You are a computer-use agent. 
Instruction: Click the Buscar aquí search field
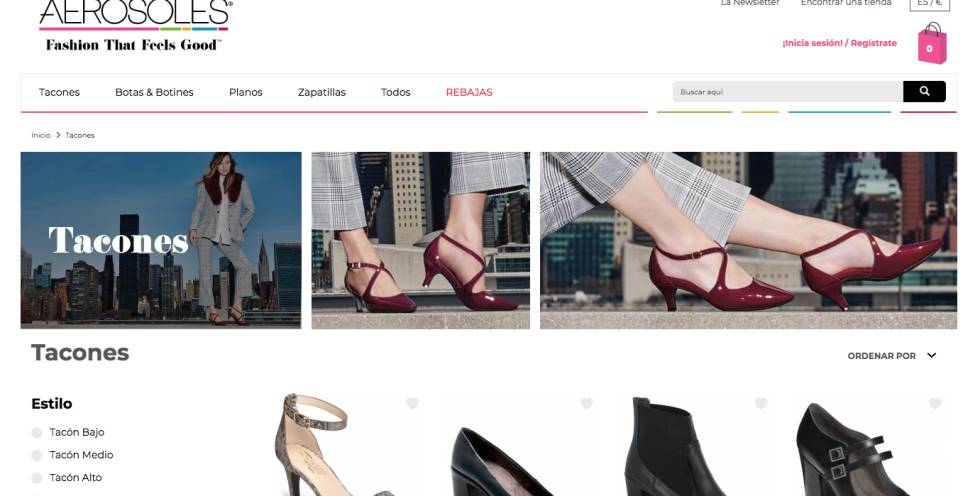[x=787, y=92]
